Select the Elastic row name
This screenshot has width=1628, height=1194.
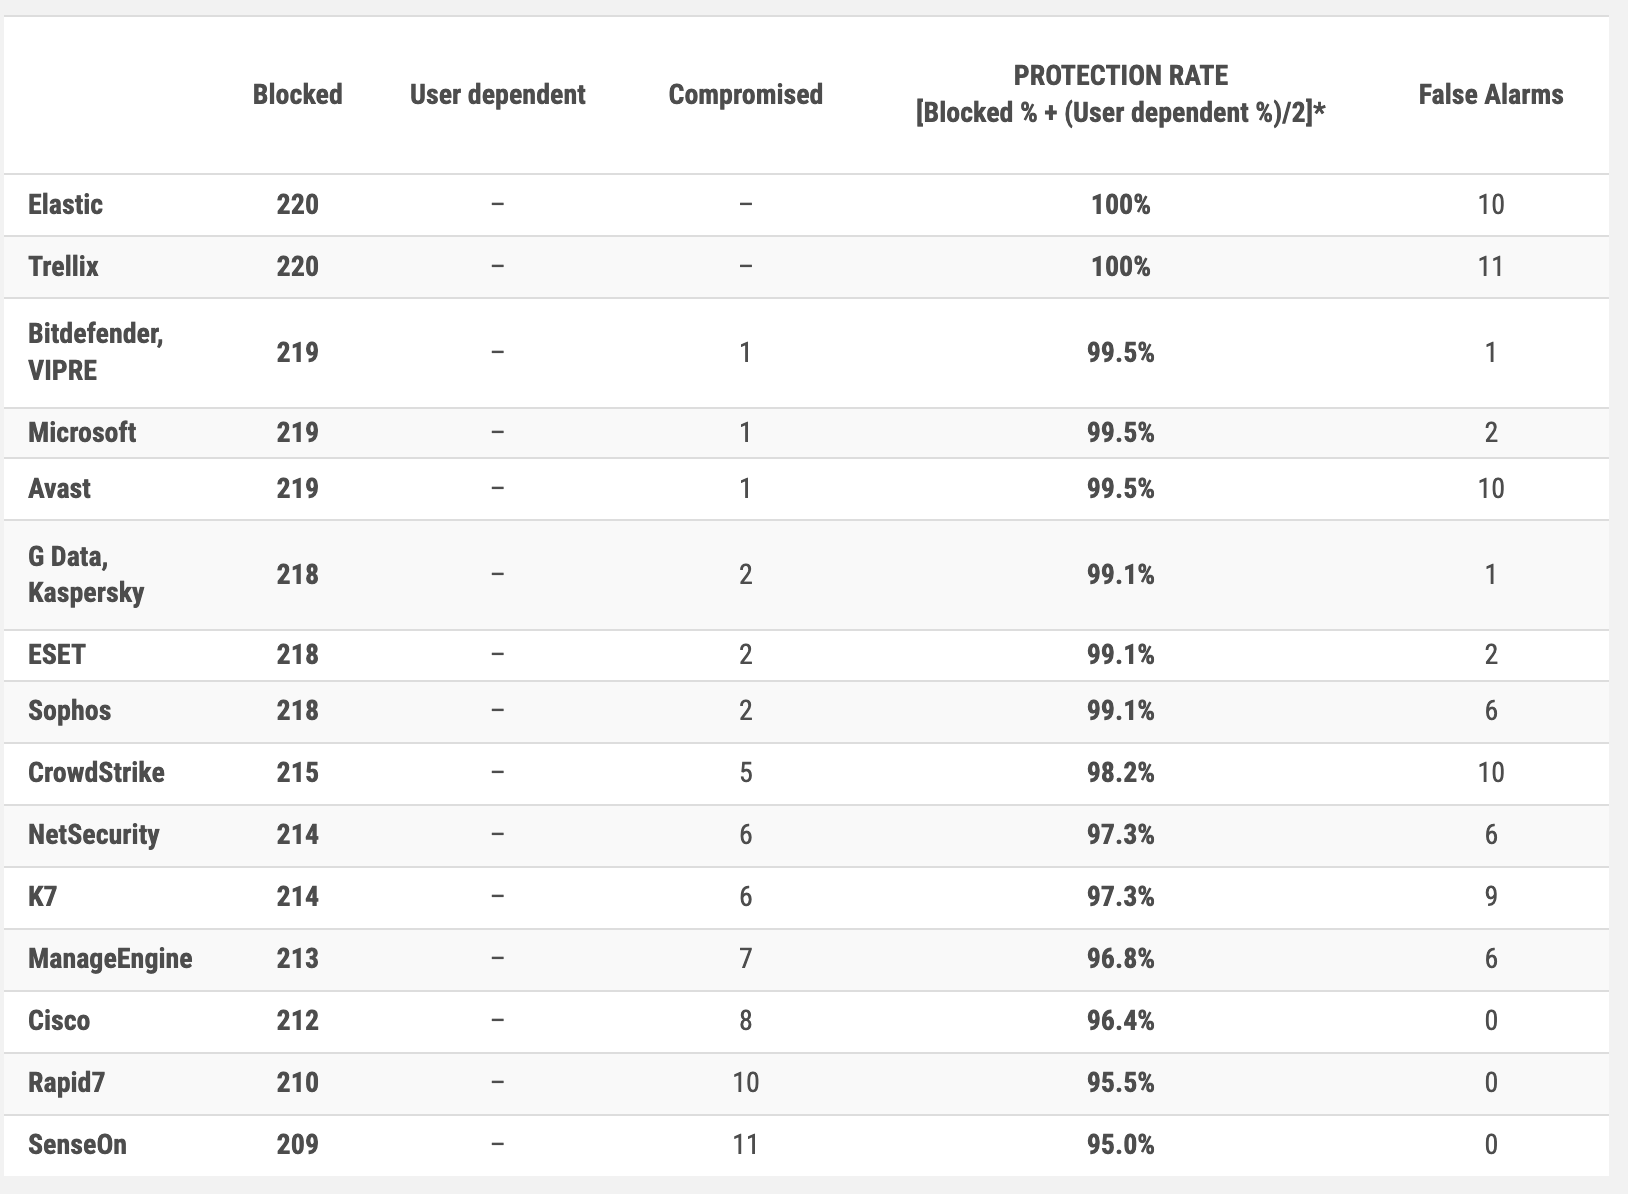pos(65,205)
